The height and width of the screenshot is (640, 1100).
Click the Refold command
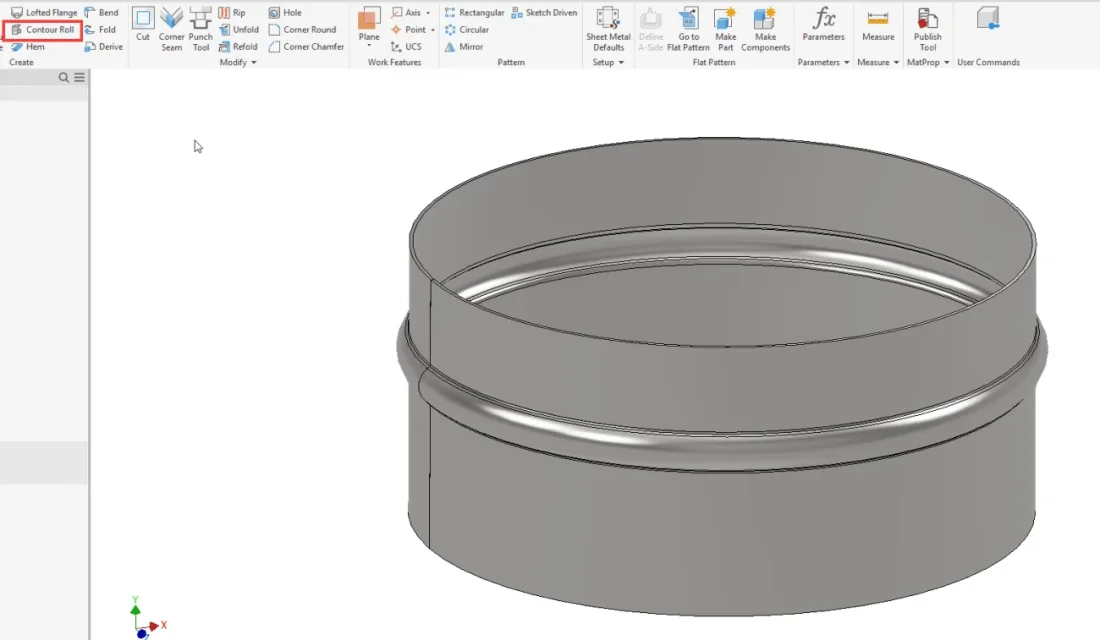coord(238,47)
